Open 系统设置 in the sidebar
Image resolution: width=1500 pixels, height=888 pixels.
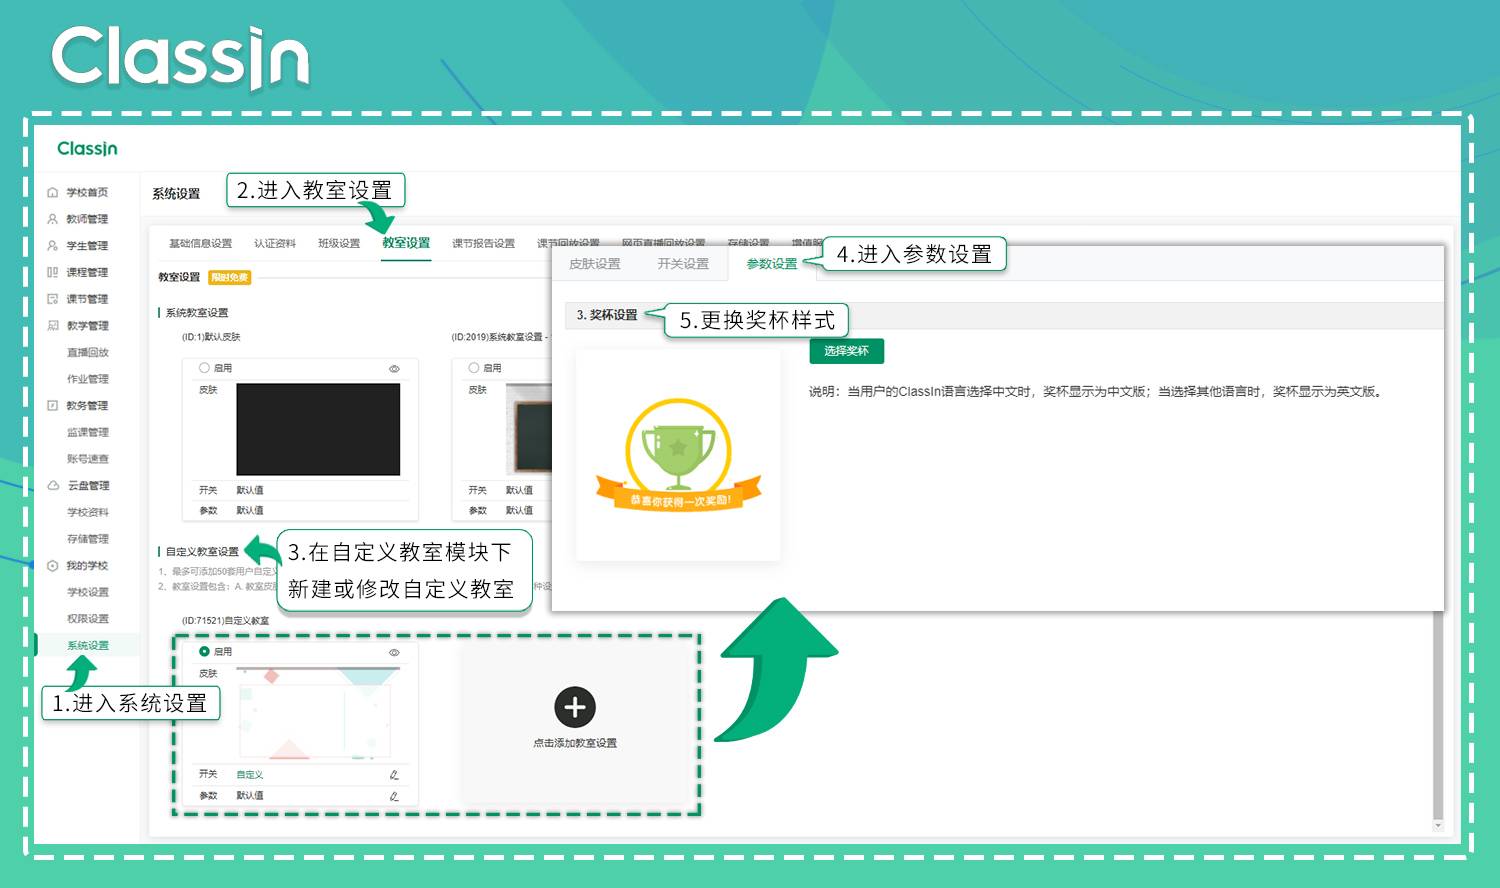(88, 645)
